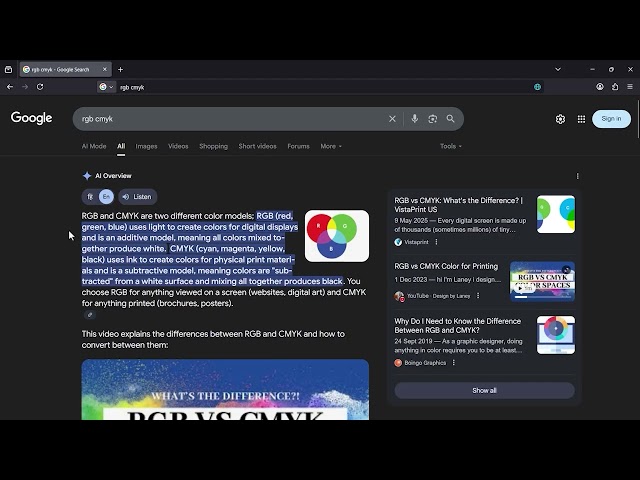The width and height of the screenshot is (640, 480).
Task: Open the Google apps grid
Action: click(581, 119)
